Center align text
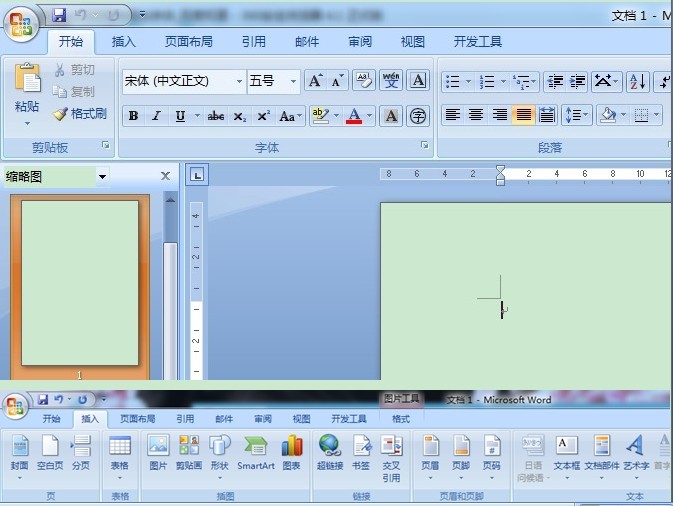 476,115
